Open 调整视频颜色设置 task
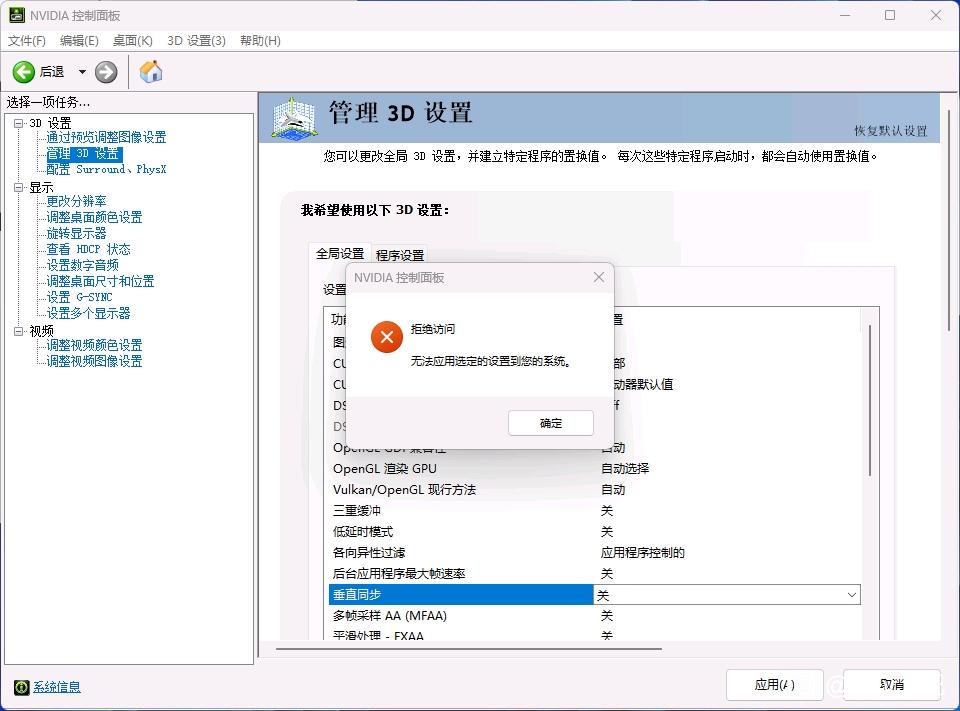This screenshot has width=960, height=711. pyautogui.click(x=94, y=345)
